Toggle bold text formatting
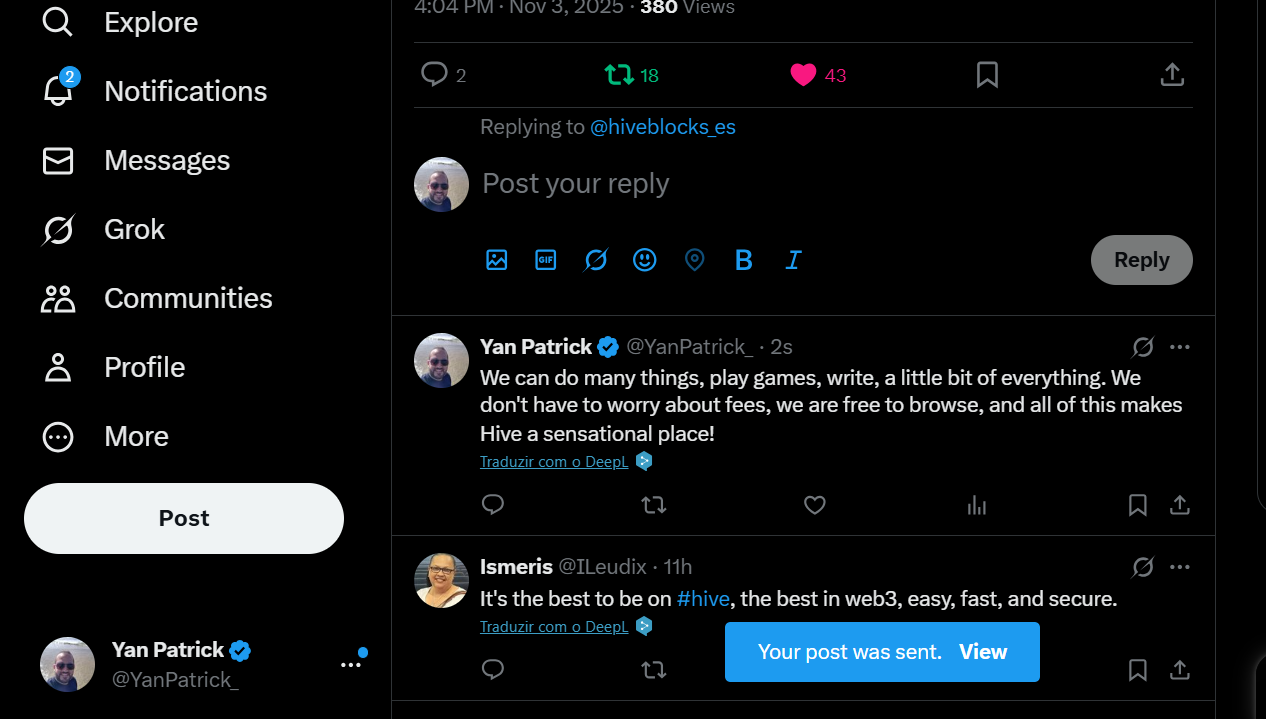The height and width of the screenshot is (719, 1266). coord(744,260)
